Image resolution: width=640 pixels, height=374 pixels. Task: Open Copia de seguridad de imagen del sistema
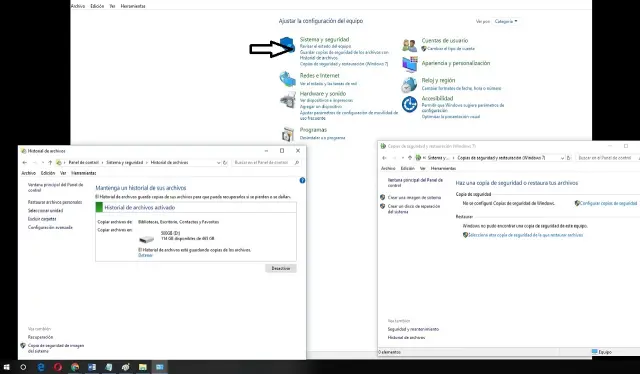pyautogui.click(x=56, y=348)
